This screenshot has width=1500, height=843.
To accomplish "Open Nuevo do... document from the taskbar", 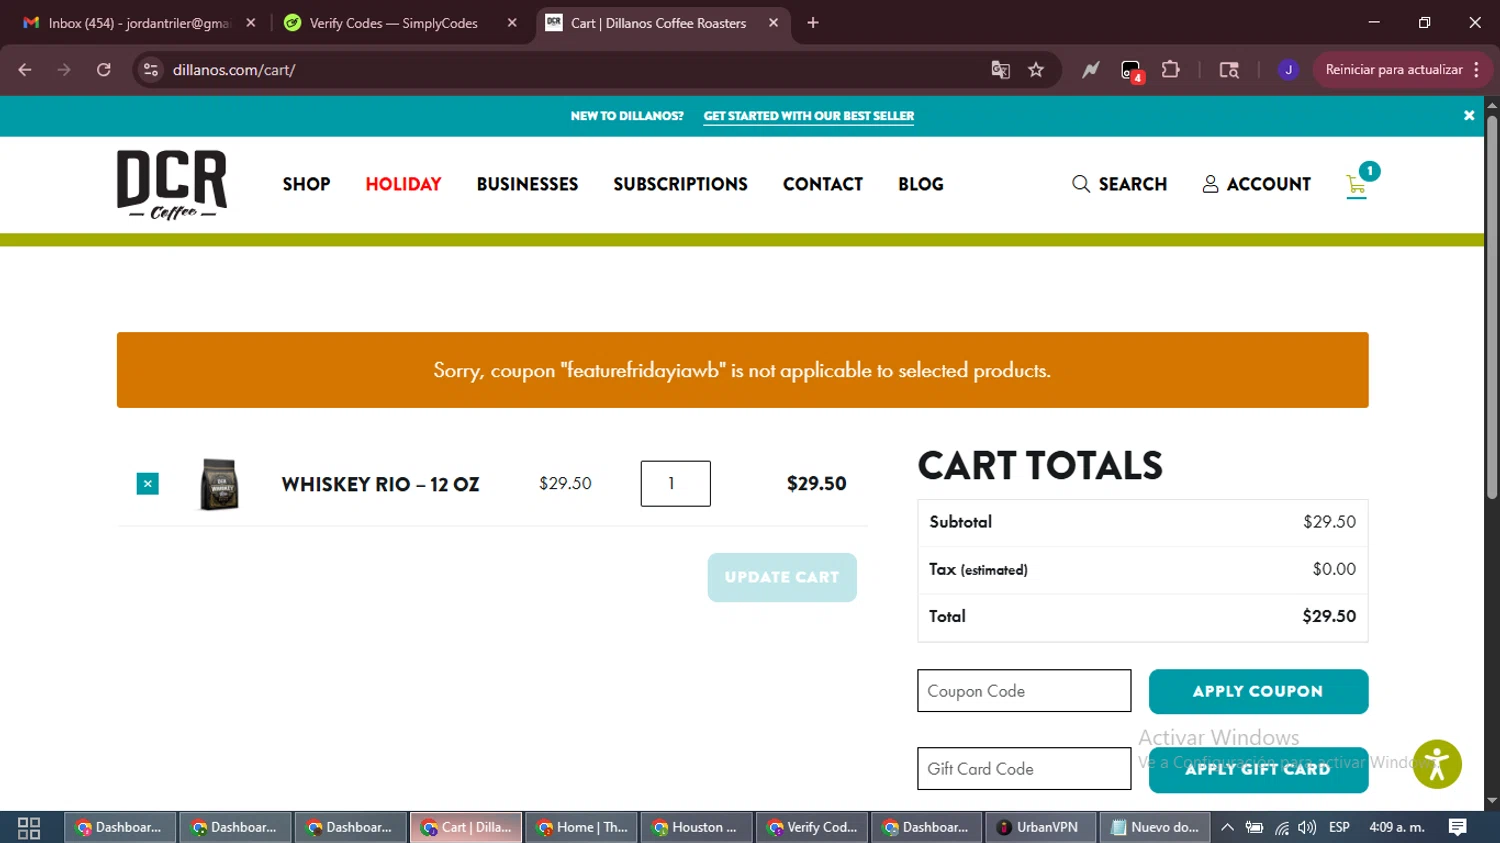I will pyautogui.click(x=1155, y=828).
